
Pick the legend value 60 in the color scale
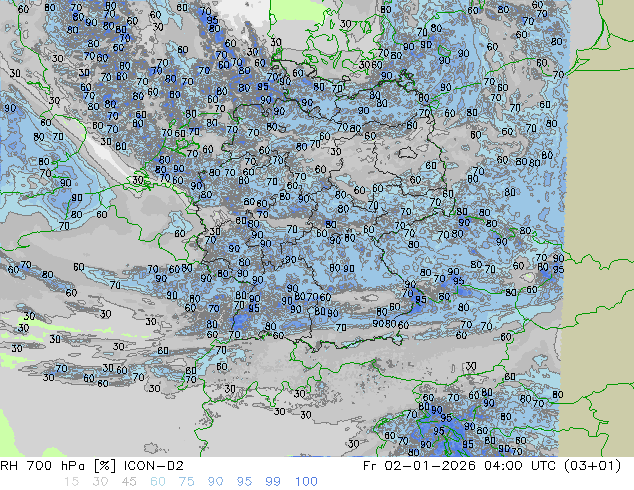coord(158,482)
